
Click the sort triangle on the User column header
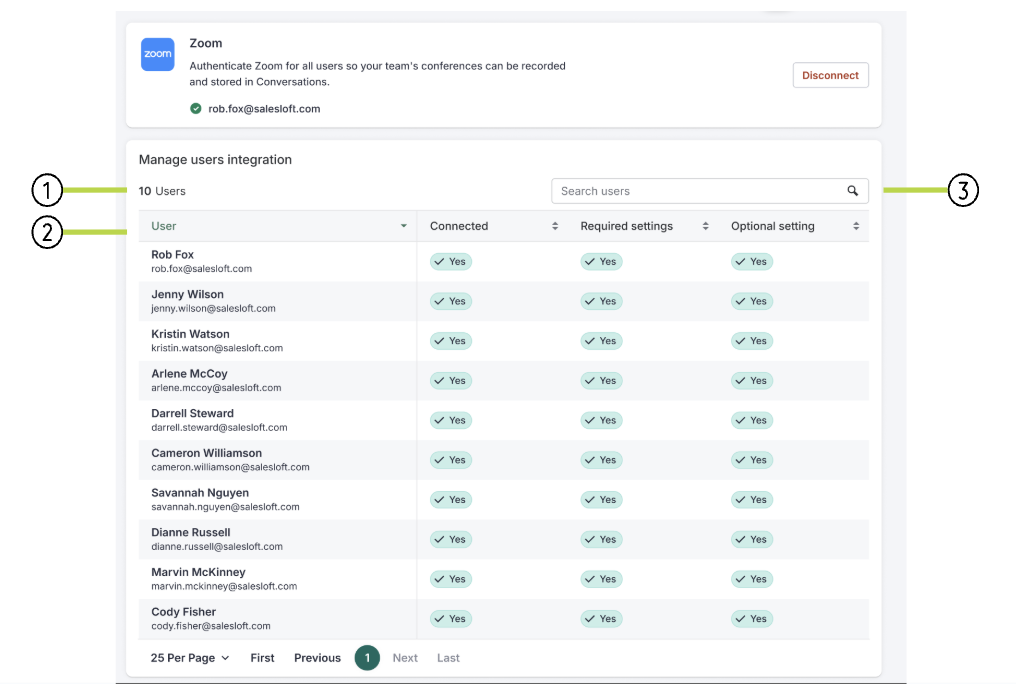tap(404, 225)
